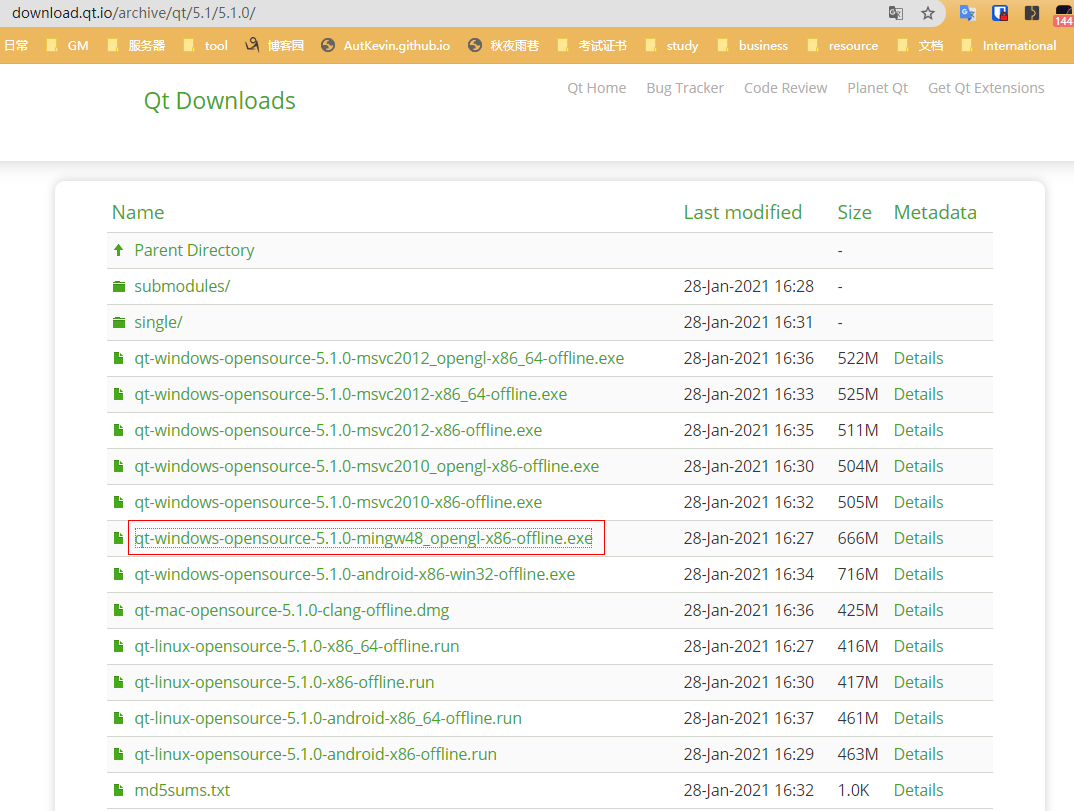1074x811 pixels.
Task: Download the msvc2010_opengl-x86-offline.exe installer
Action: [x=366, y=466]
